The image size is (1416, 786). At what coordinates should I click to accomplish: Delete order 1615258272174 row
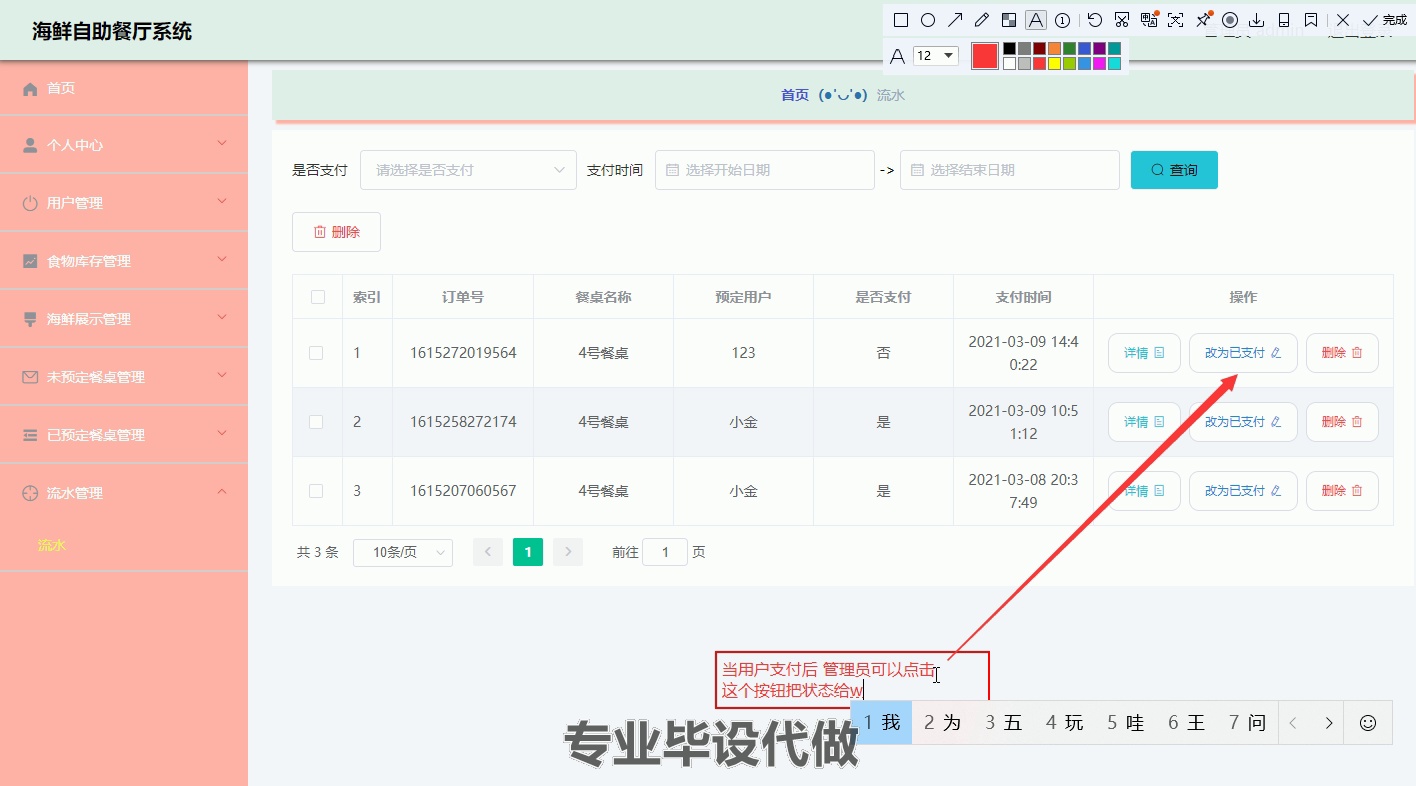click(1342, 422)
